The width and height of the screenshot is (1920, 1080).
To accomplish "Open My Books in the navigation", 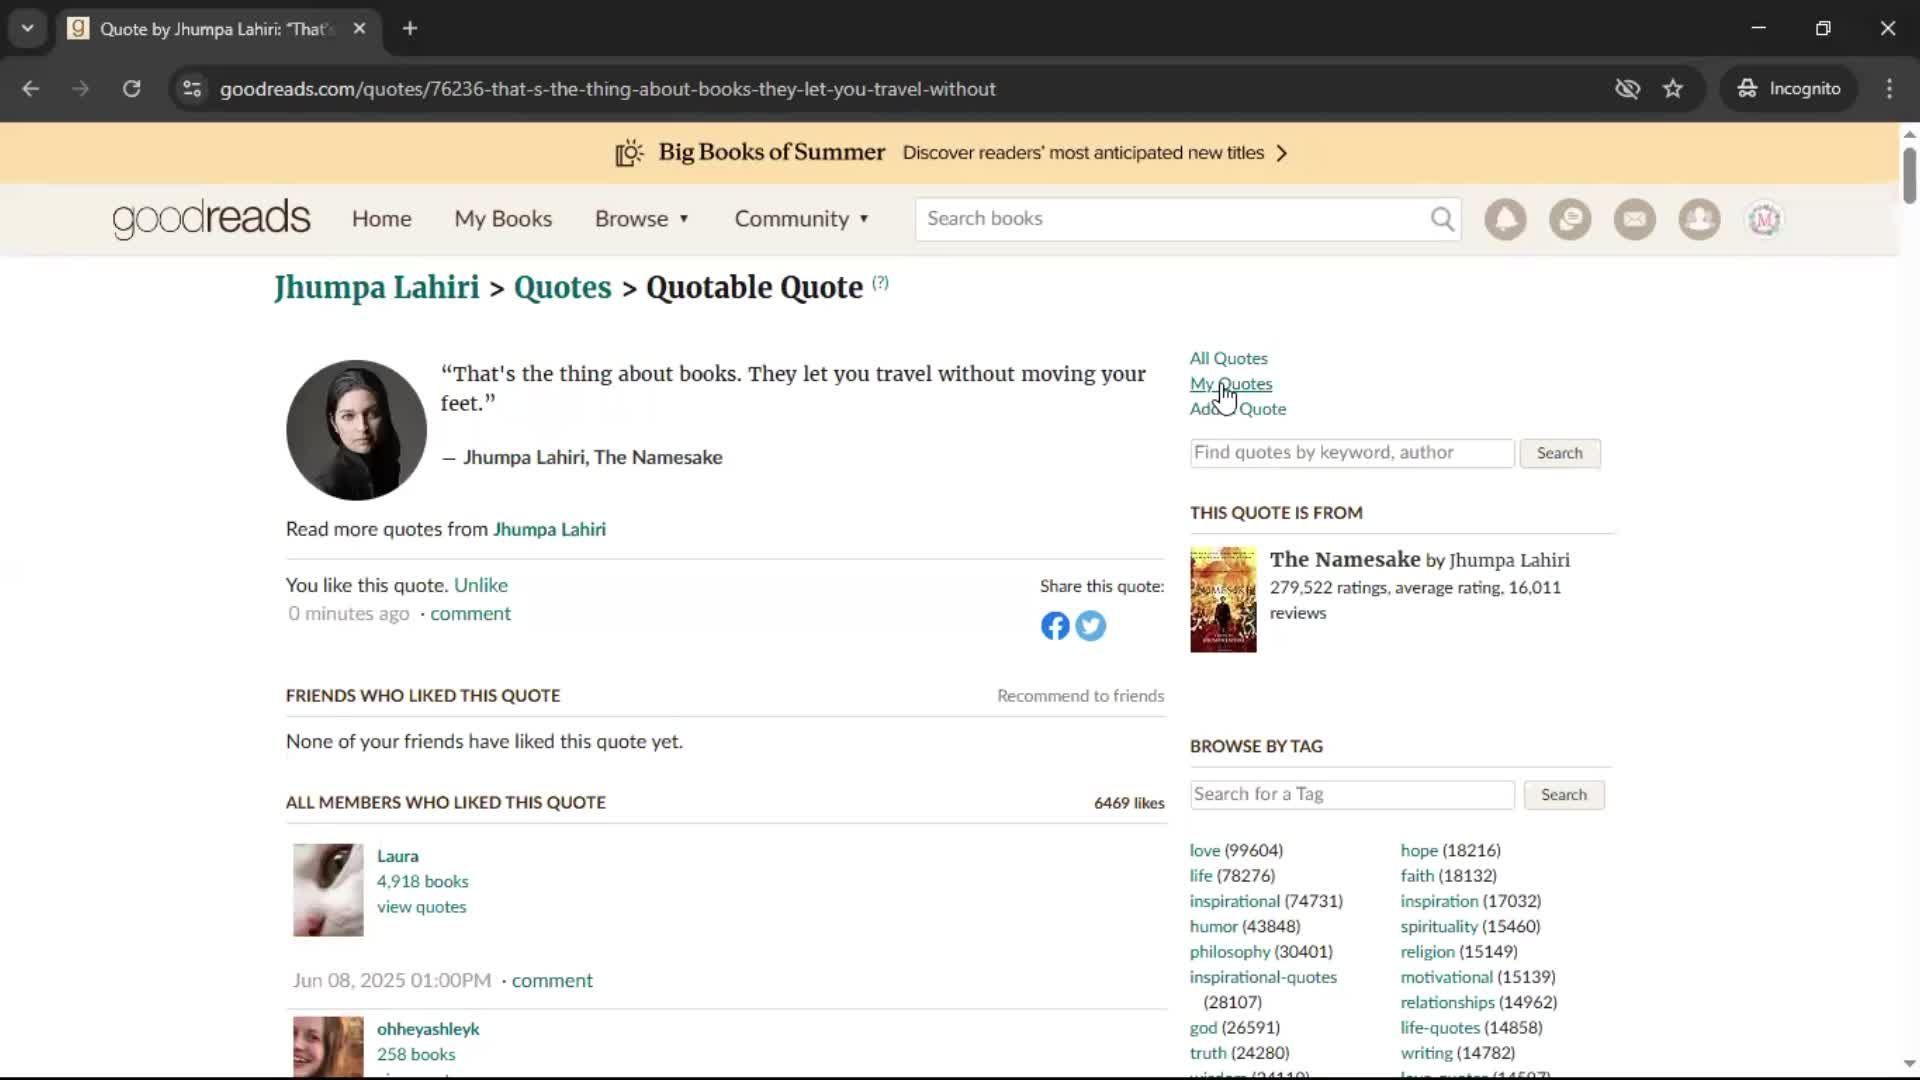I will click(x=503, y=219).
